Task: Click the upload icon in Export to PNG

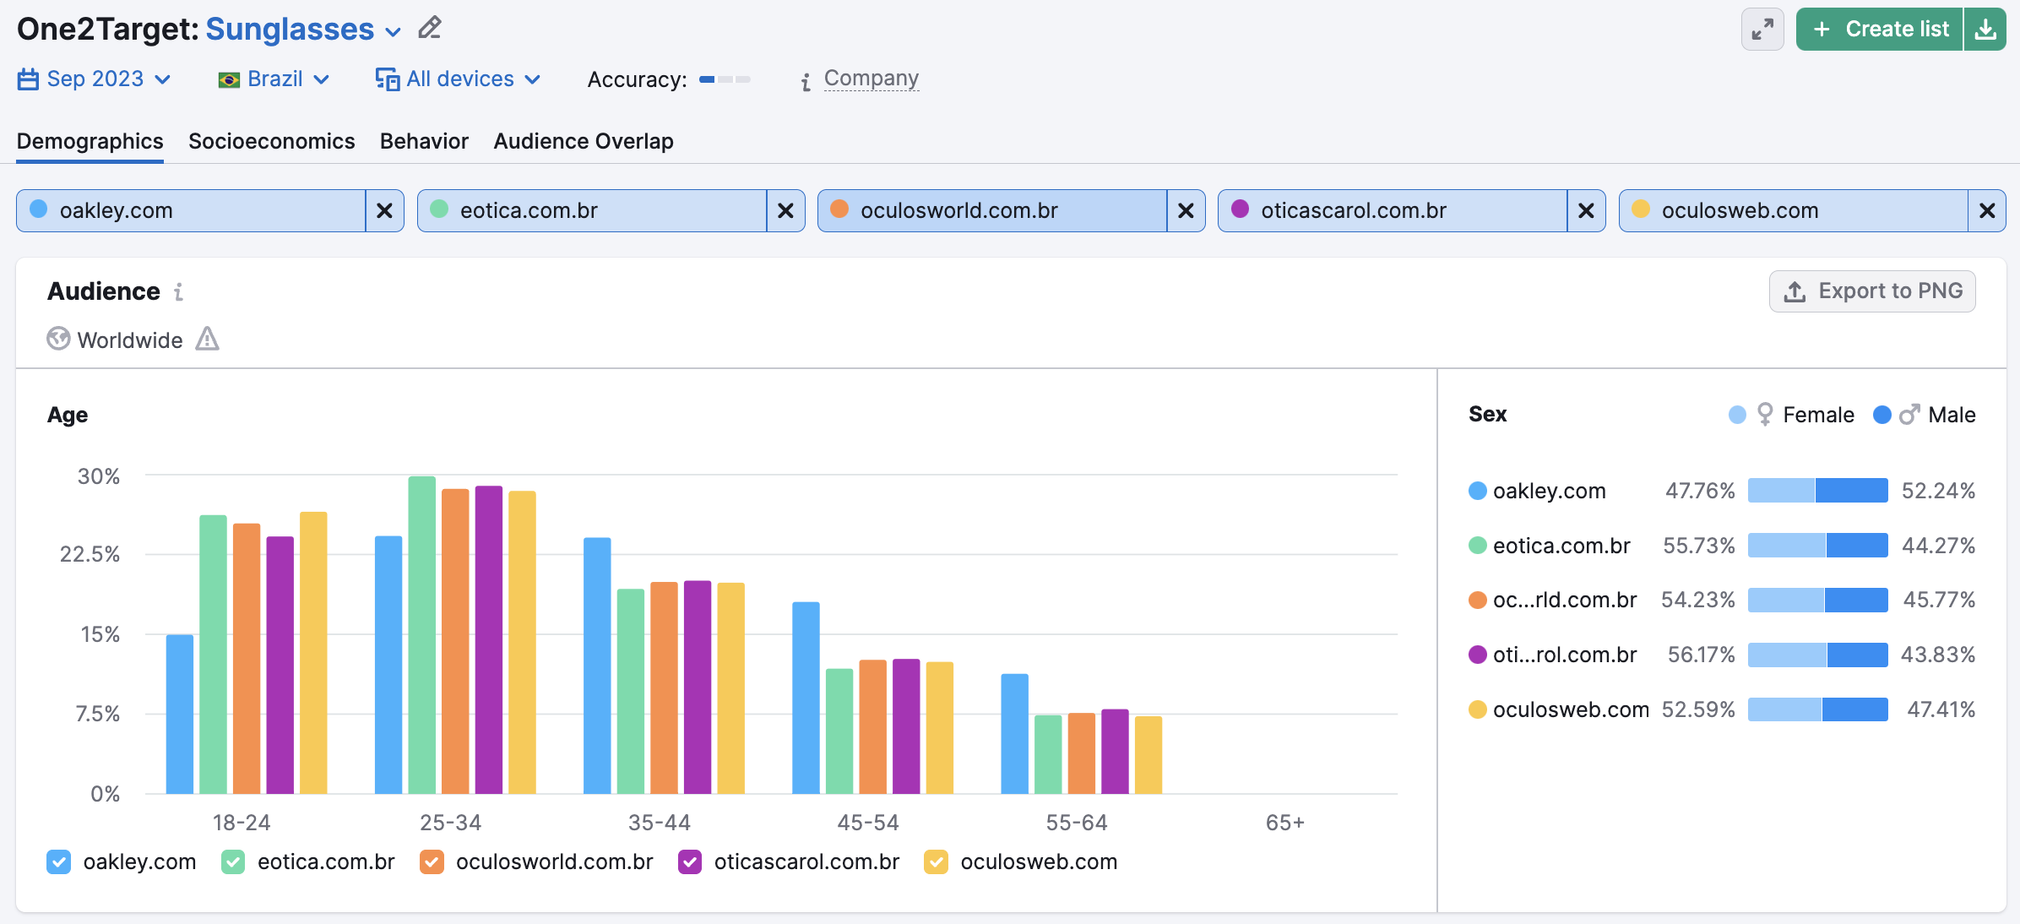Action: pyautogui.click(x=1795, y=291)
